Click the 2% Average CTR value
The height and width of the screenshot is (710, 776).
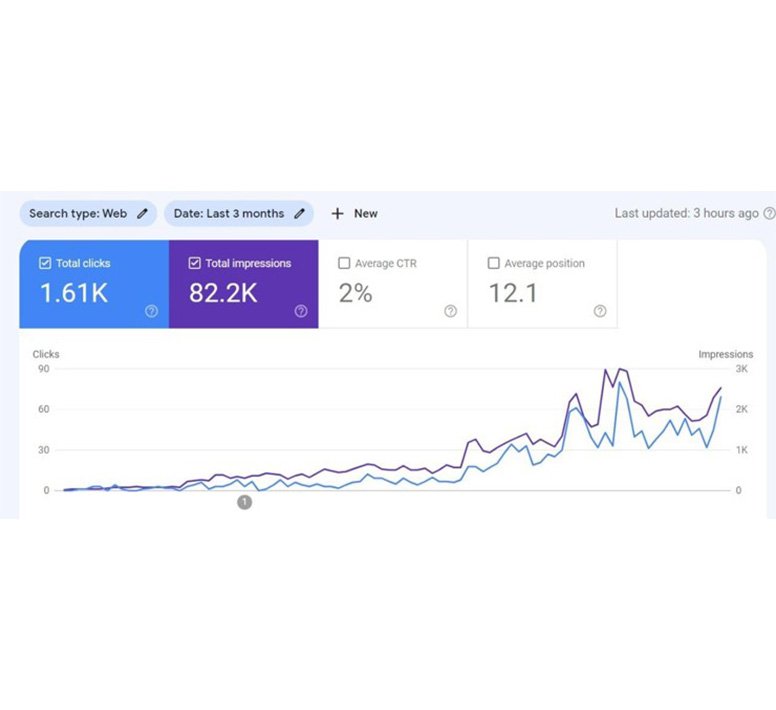[x=355, y=292]
